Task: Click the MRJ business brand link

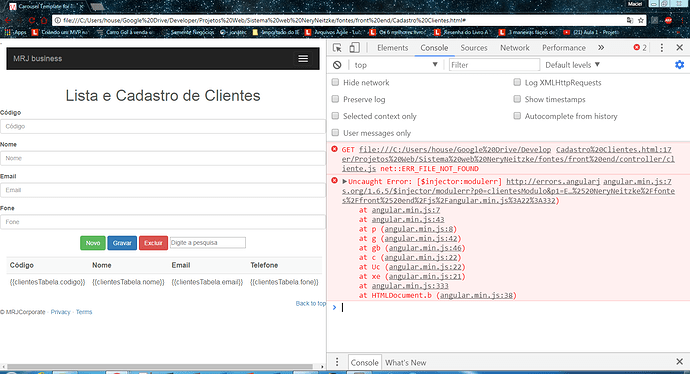Action: 37,59
